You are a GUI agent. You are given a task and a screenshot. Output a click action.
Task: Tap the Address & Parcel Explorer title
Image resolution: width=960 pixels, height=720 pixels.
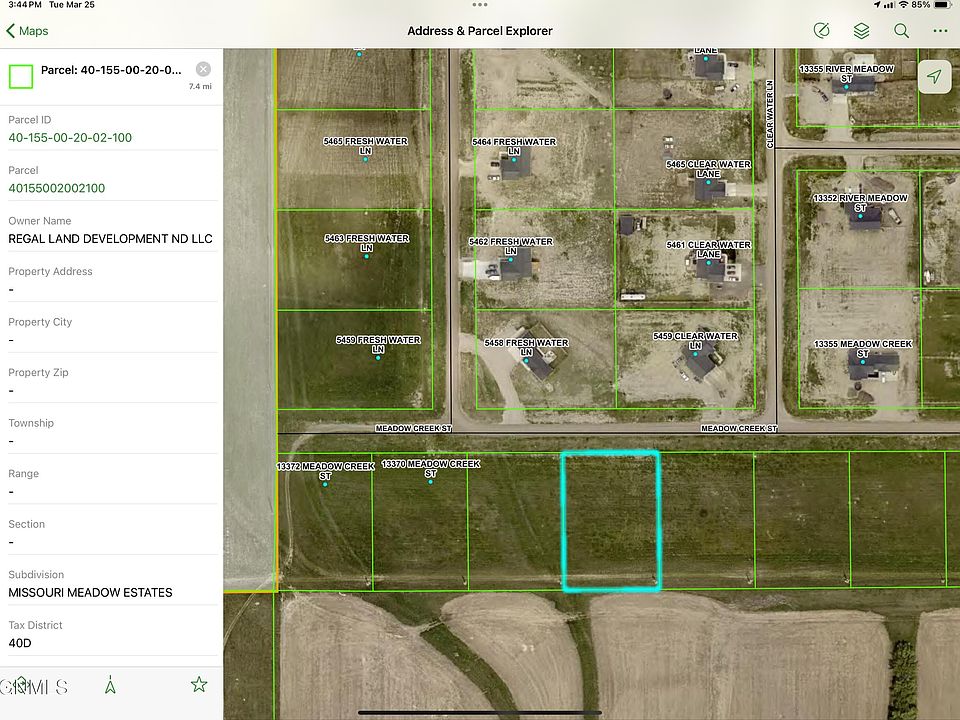[480, 31]
